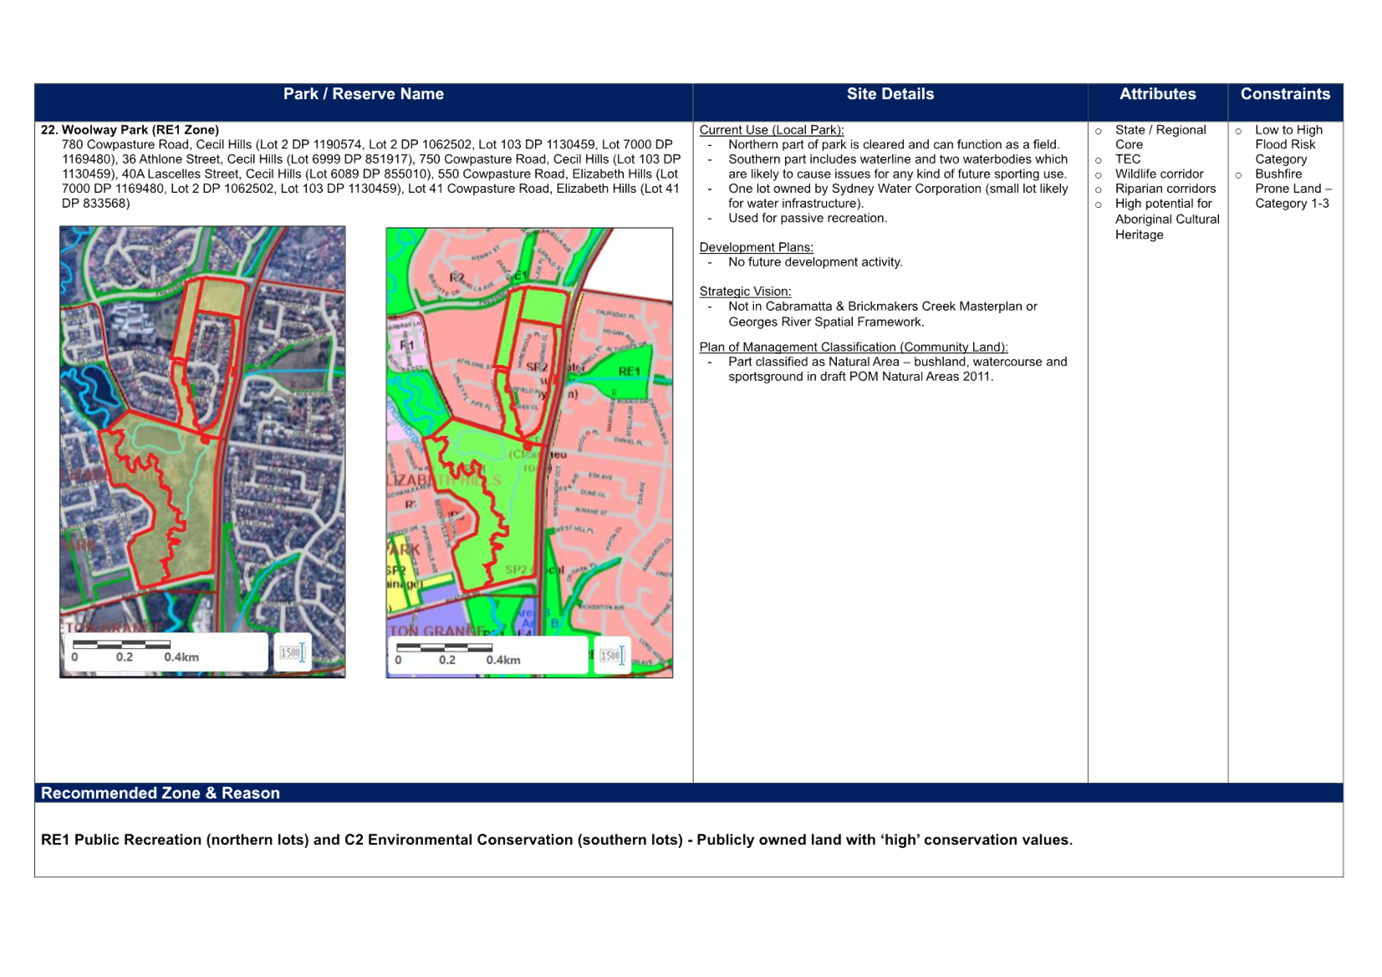Click the 'Wildlife corridor' attribute
1382x977 pixels.
1159,174
